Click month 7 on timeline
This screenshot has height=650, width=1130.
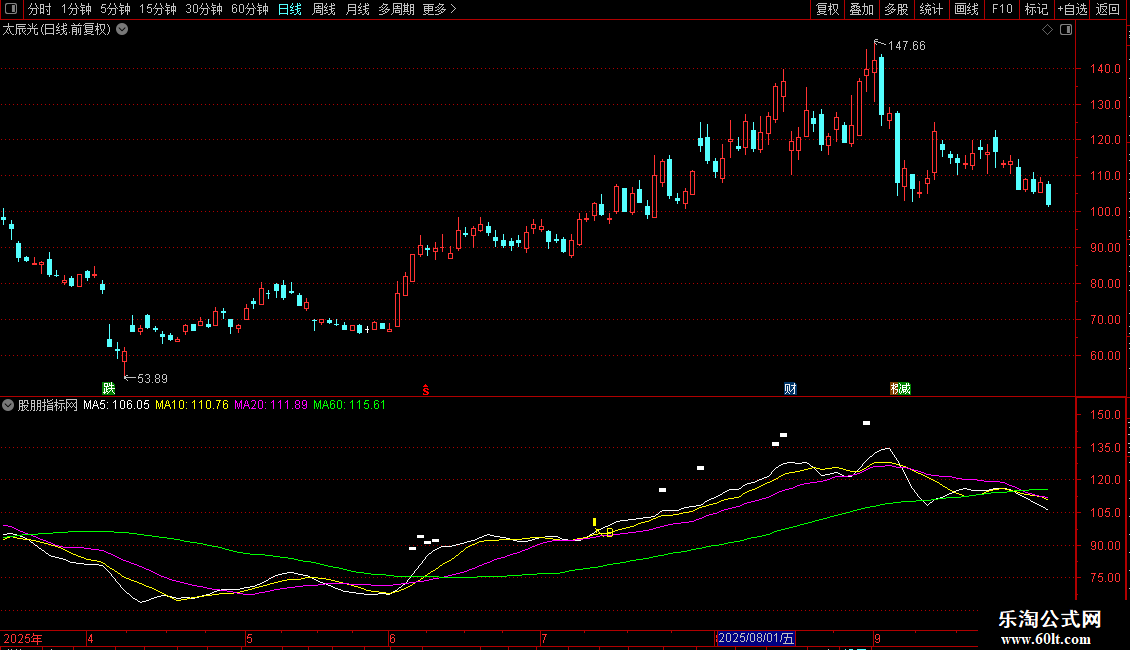tap(544, 638)
